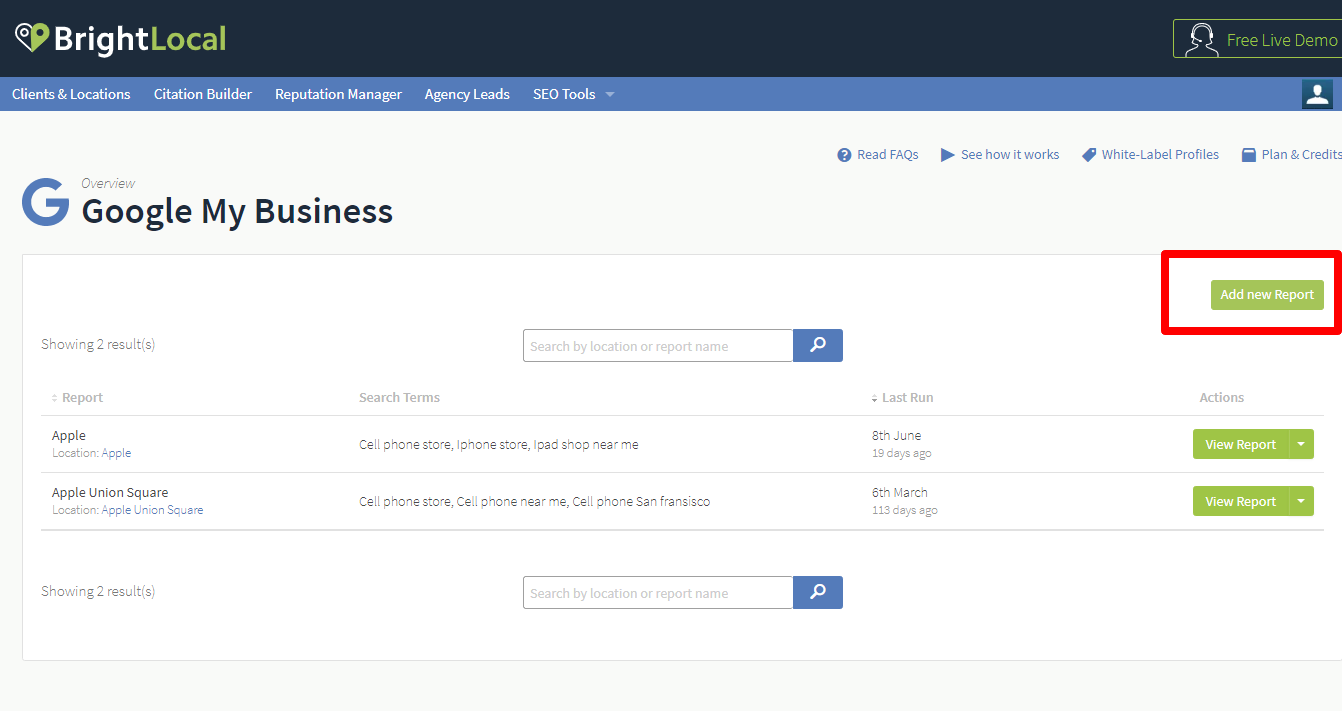Select the Apple search terms text

coord(499,445)
